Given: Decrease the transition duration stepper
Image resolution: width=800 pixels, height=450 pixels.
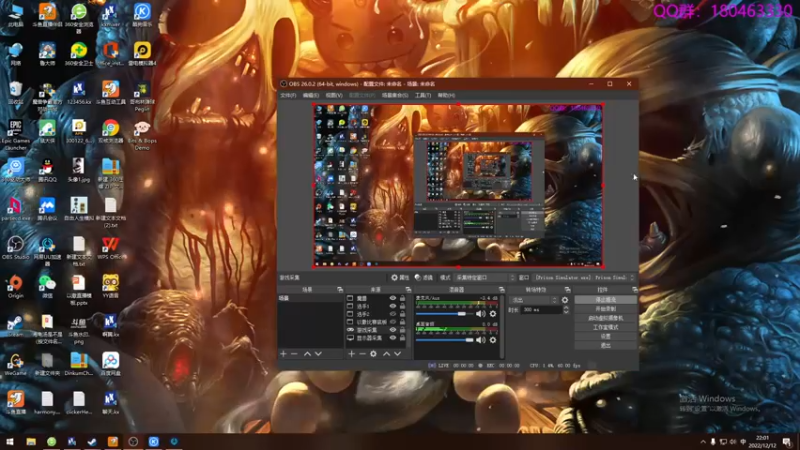Looking at the screenshot, I should point(566,312).
